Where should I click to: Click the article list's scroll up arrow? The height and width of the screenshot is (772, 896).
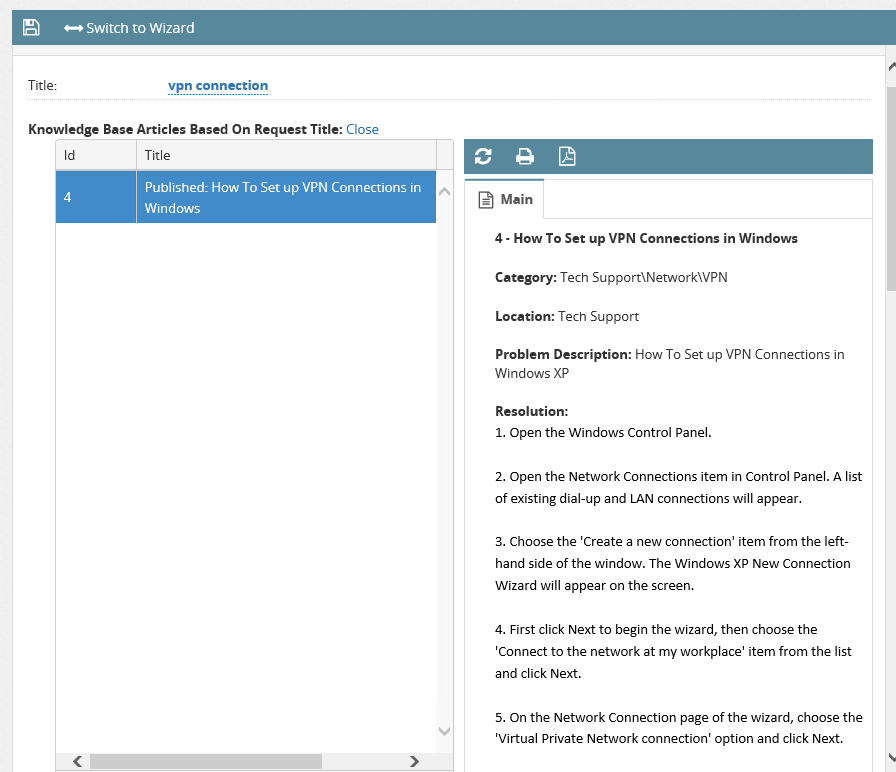tap(445, 191)
